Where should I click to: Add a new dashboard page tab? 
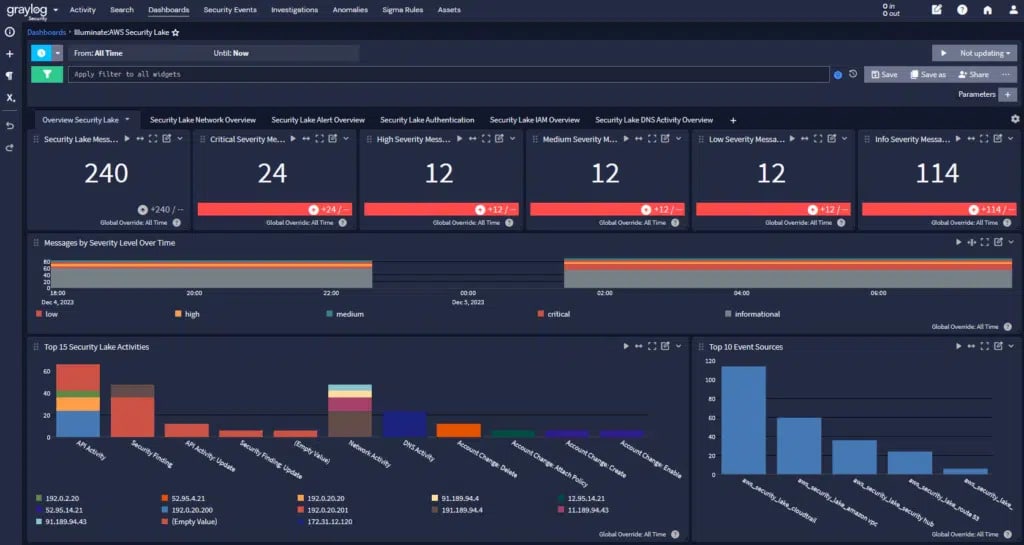[x=733, y=120]
